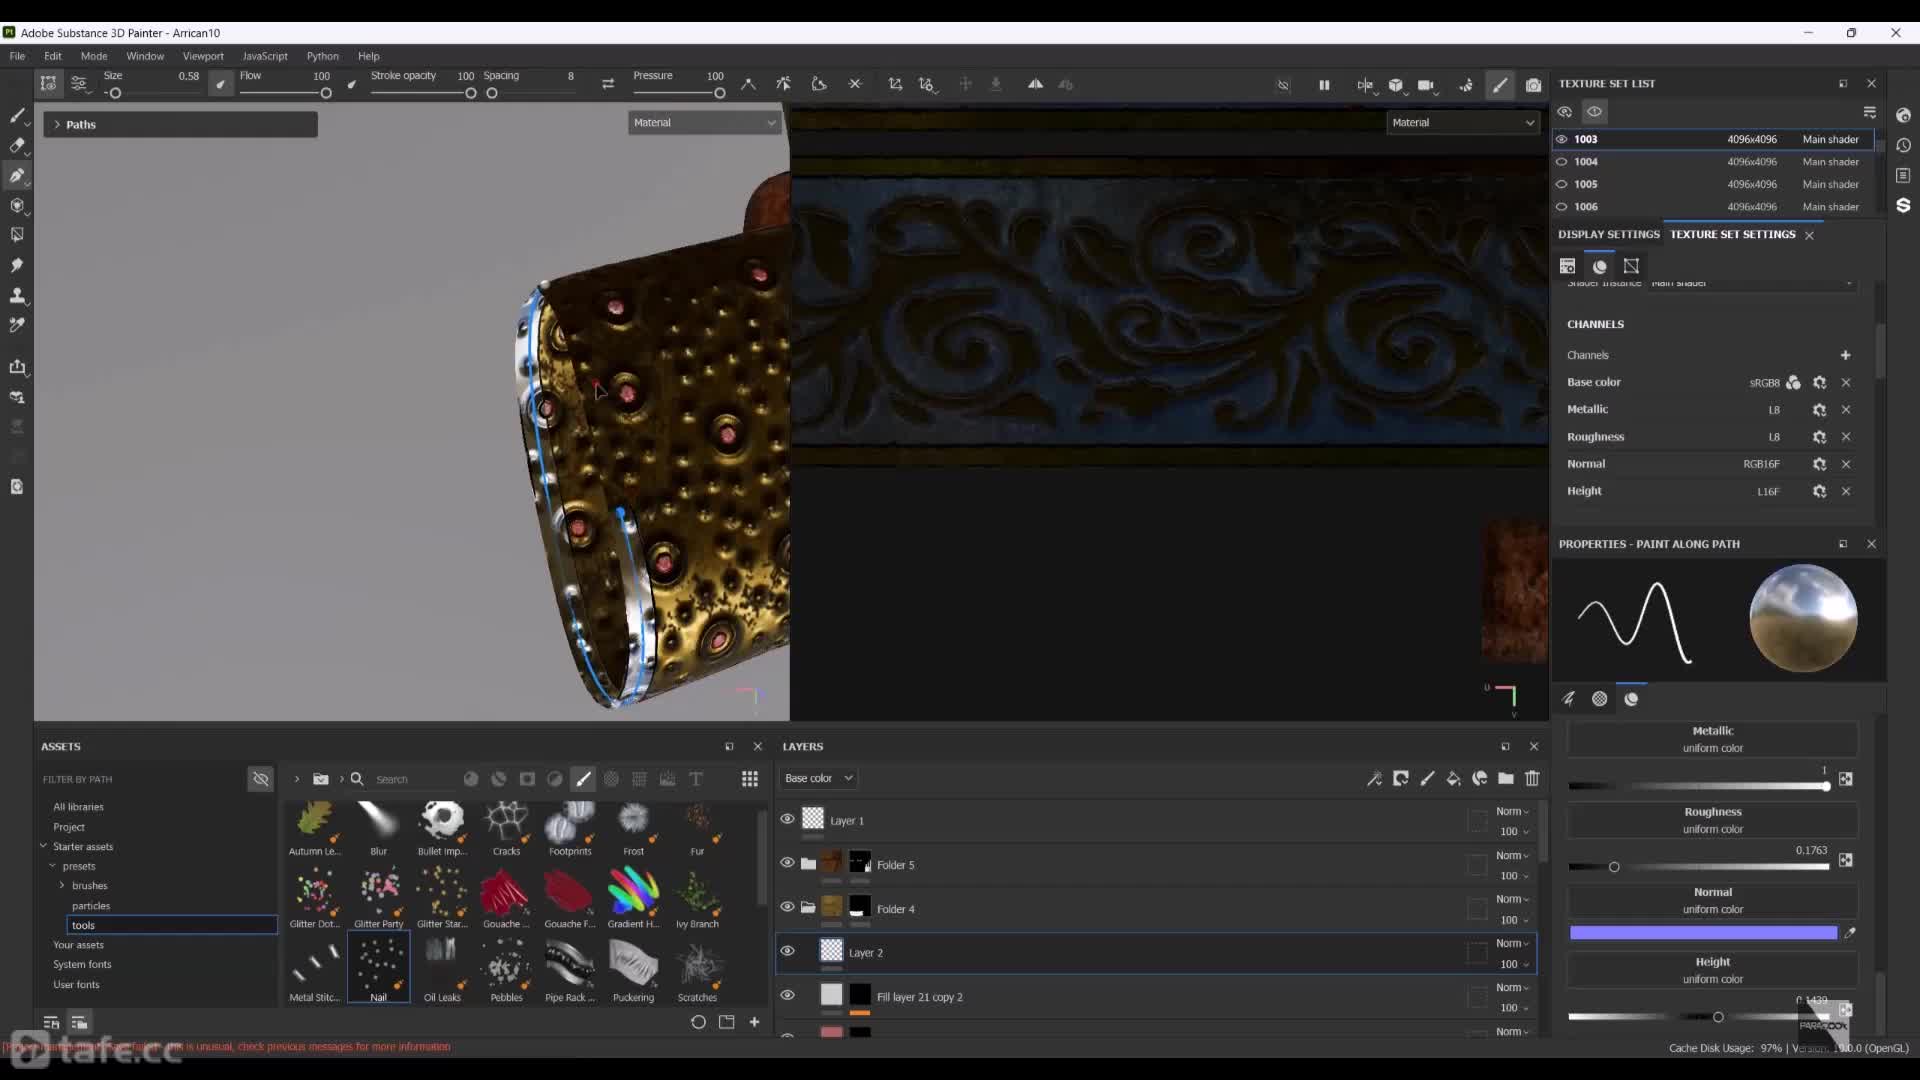
Task: Add a fill layer in Layers panel
Action: coord(1453,778)
